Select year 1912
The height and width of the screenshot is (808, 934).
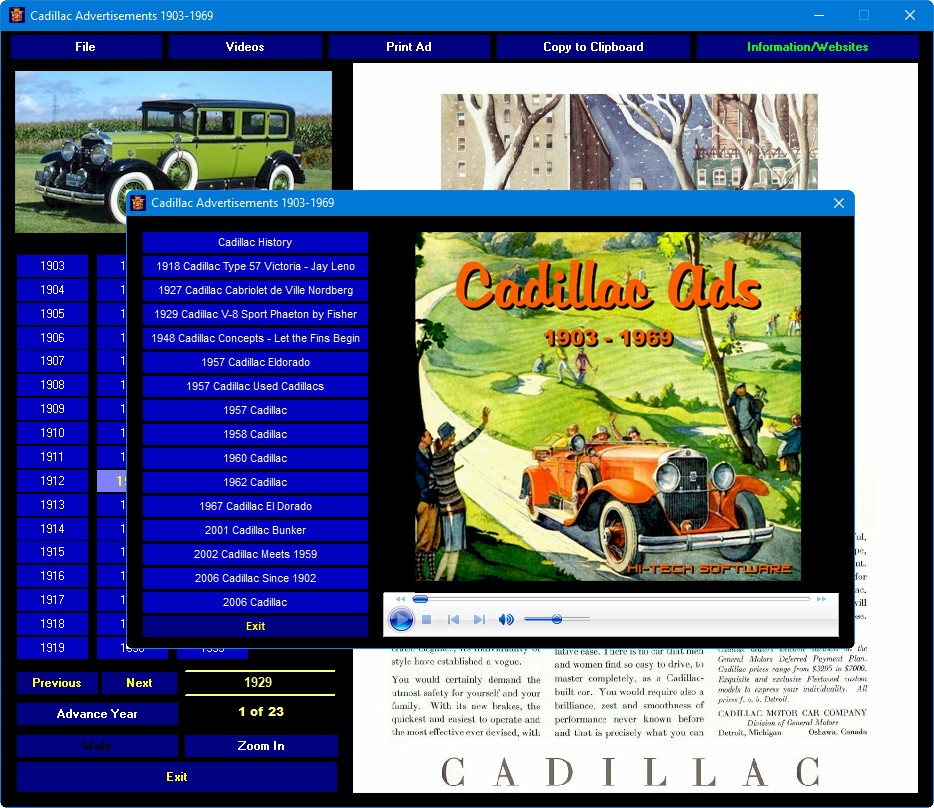coord(52,481)
